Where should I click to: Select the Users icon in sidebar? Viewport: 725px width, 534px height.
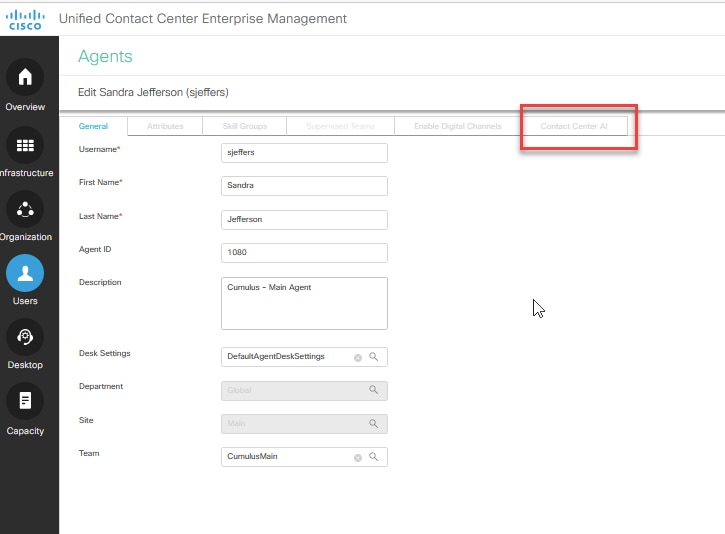pyautogui.click(x=25, y=273)
